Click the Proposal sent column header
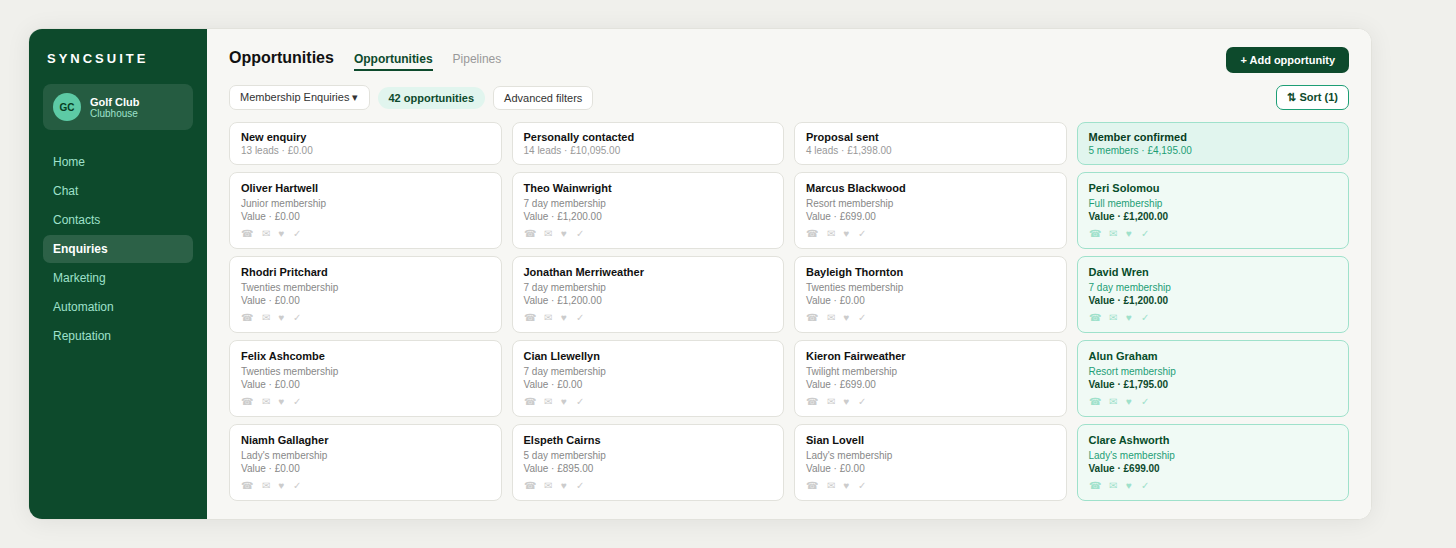The height and width of the screenshot is (548, 1456). coord(930,143)
